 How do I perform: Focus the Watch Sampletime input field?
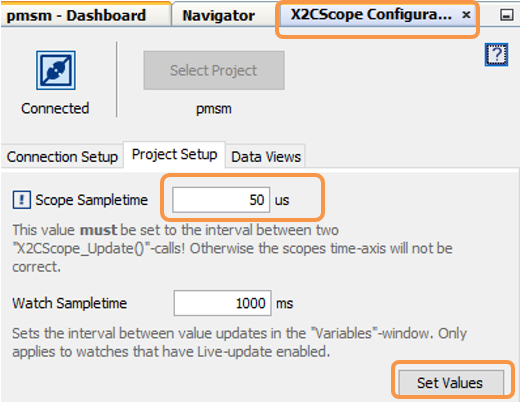point(222,303)
